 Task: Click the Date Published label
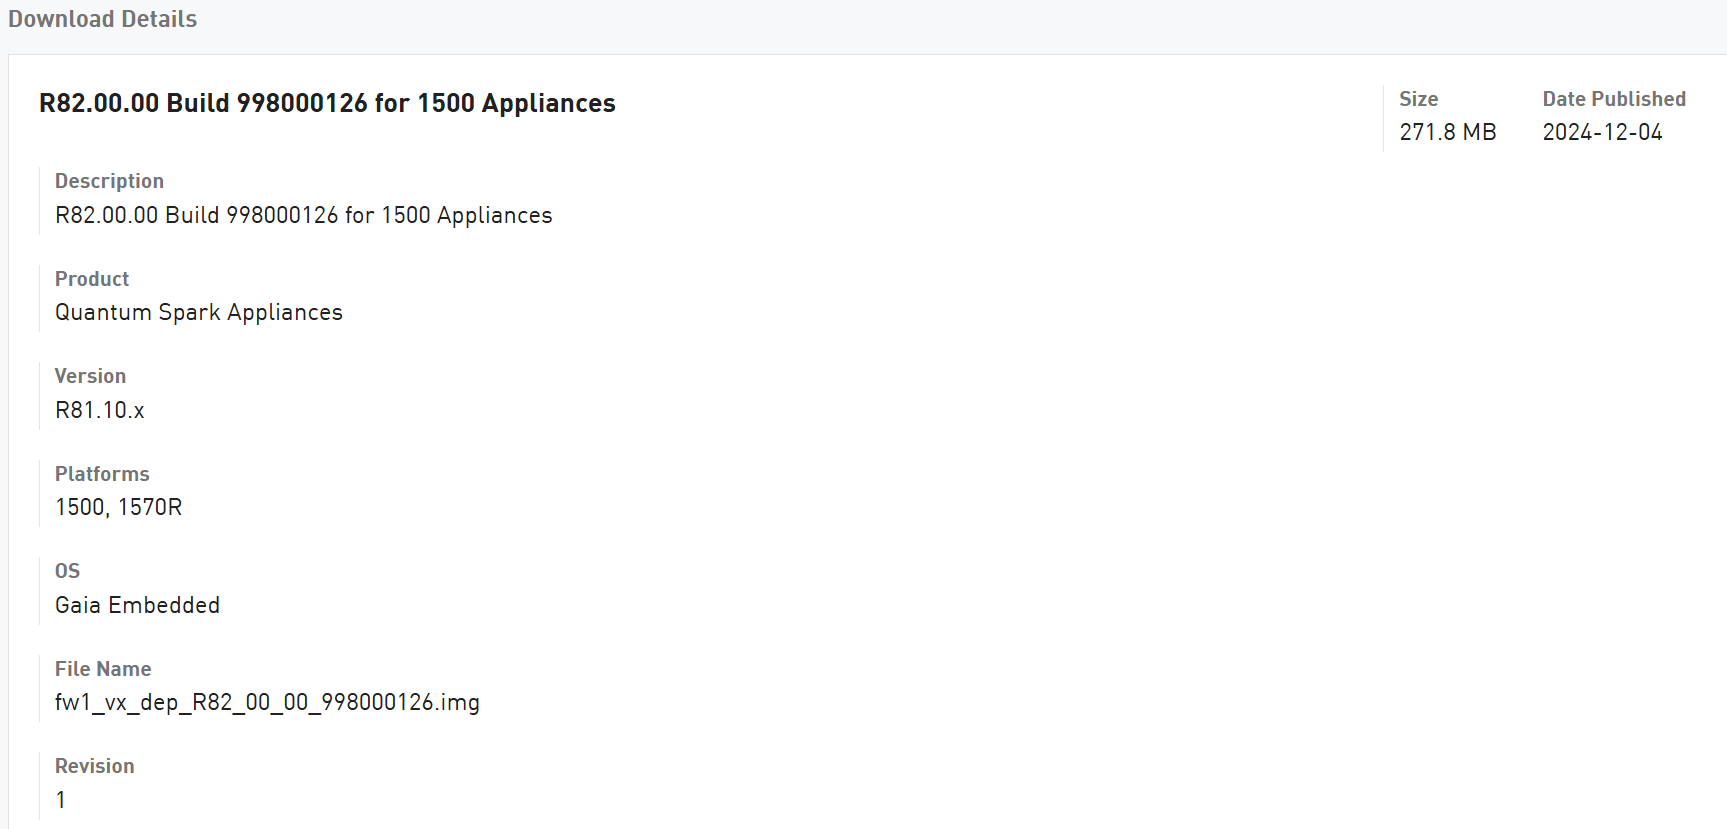(x=1613, y=99)
